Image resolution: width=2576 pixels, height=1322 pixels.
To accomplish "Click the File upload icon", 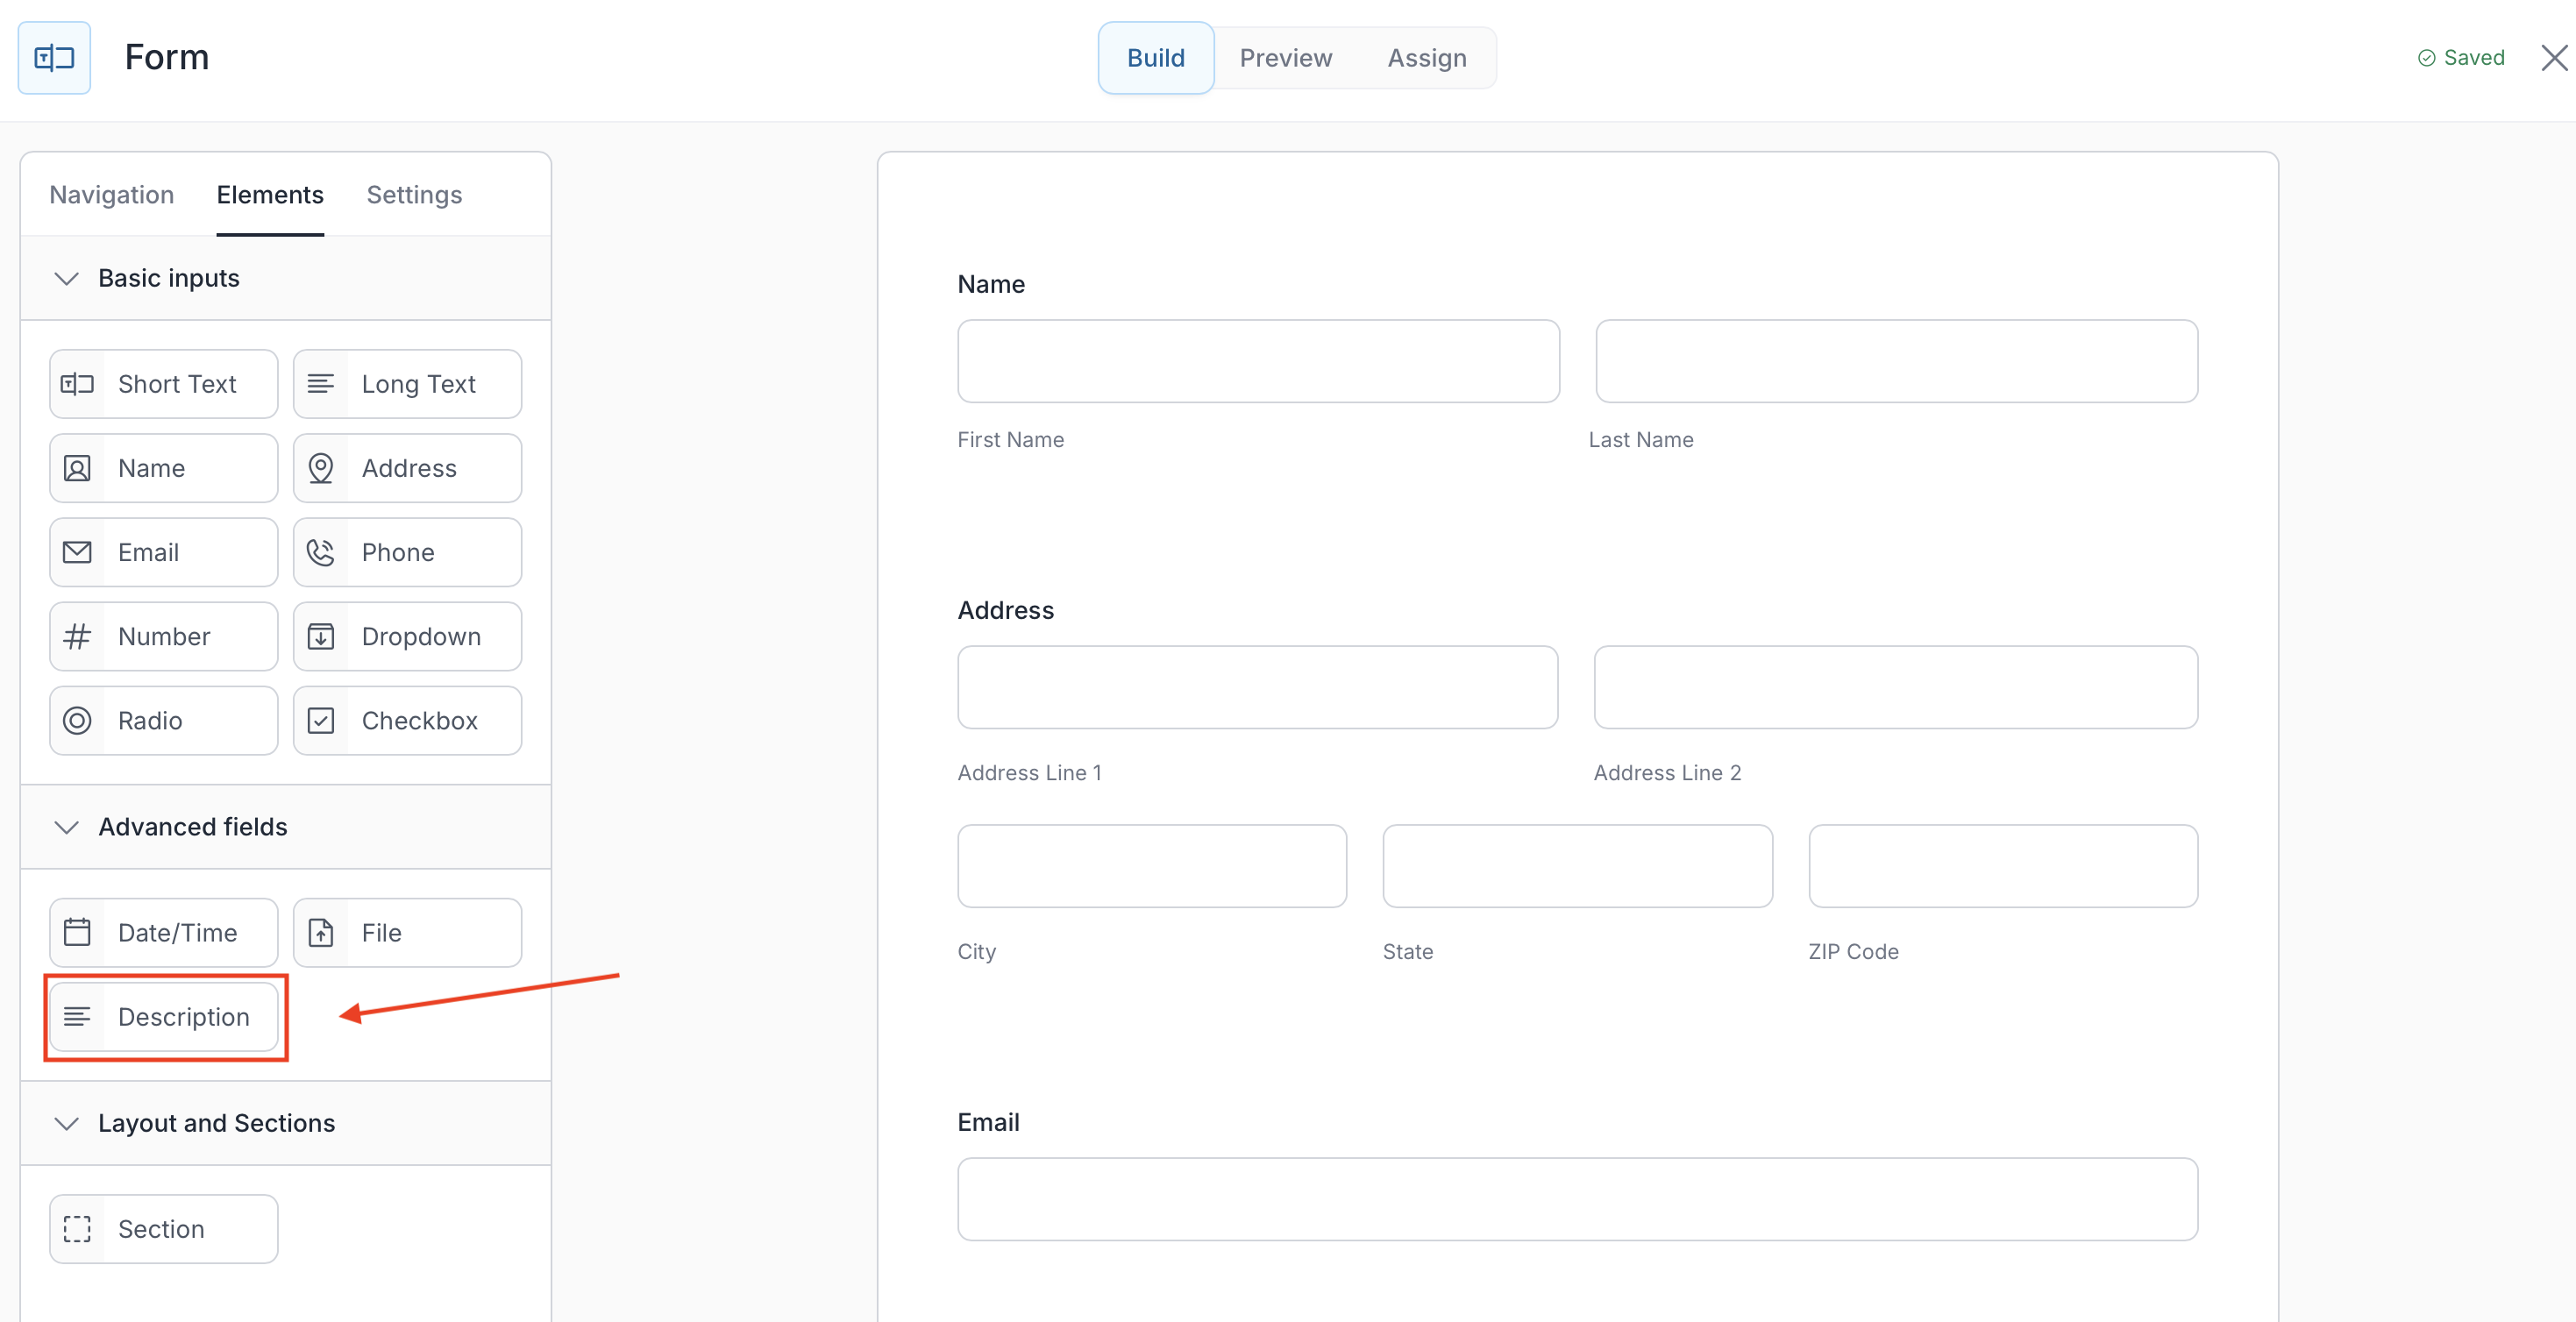I will click(x=321, y=932).
